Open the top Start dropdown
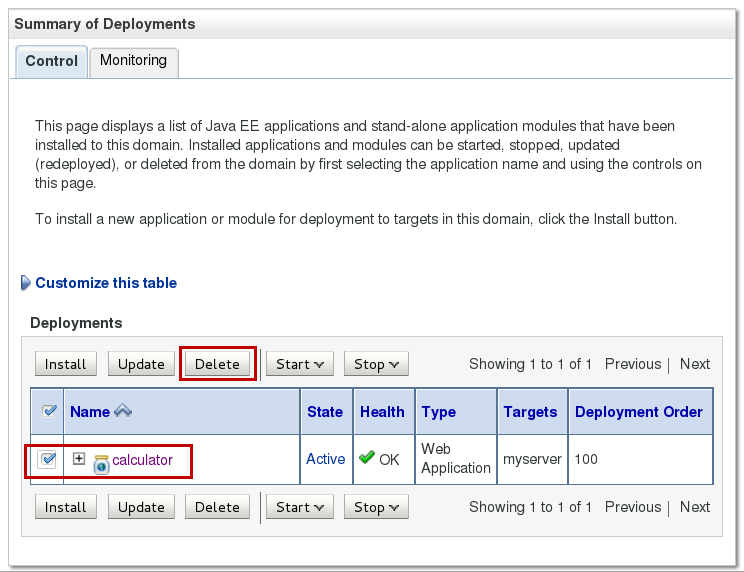 coord(304,364)
